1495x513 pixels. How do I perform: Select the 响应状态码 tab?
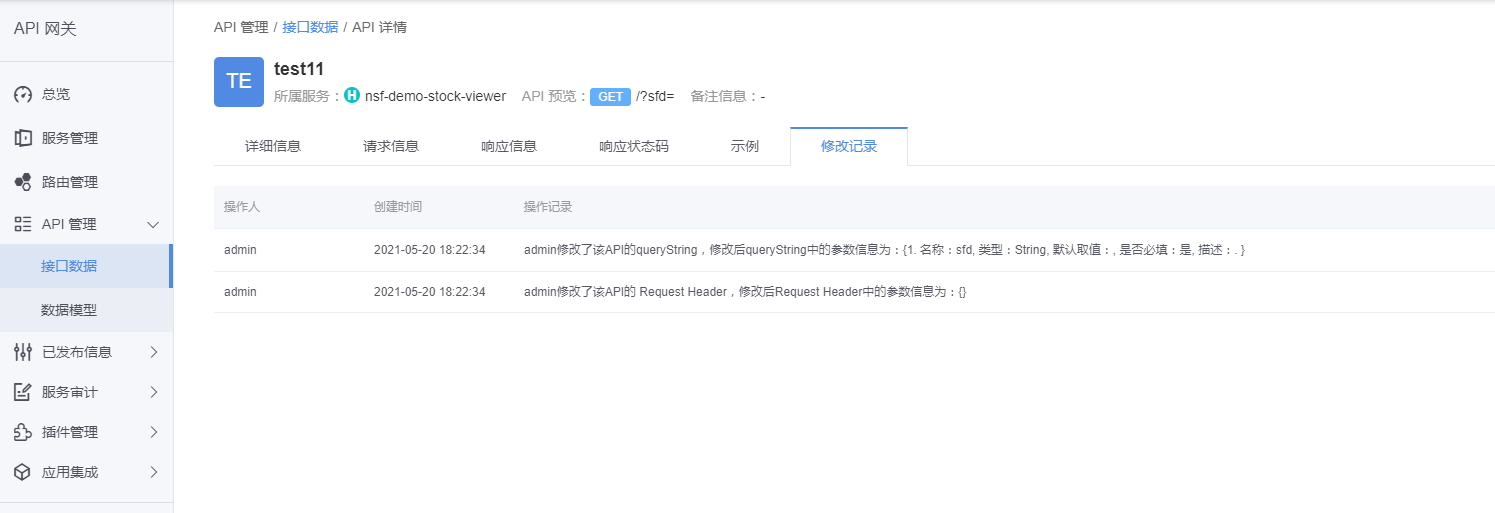click(x=634, y=146)
